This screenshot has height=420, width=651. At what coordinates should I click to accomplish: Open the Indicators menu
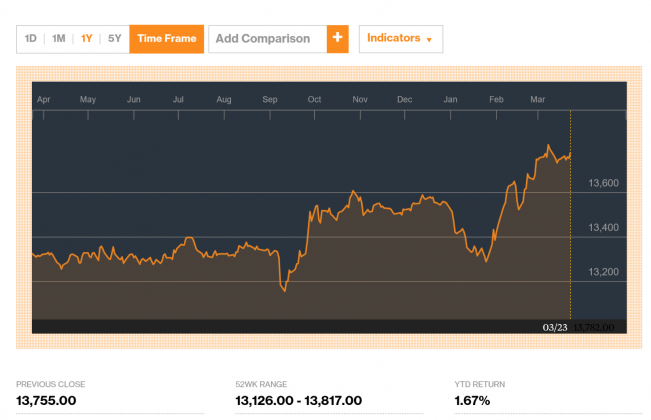coord(400,39)
